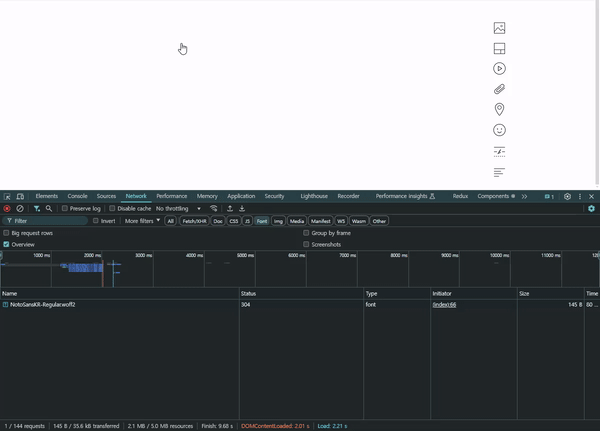600x431 pixels.
Task: Click the smiley emoji icon
Action: pos(499,130)
